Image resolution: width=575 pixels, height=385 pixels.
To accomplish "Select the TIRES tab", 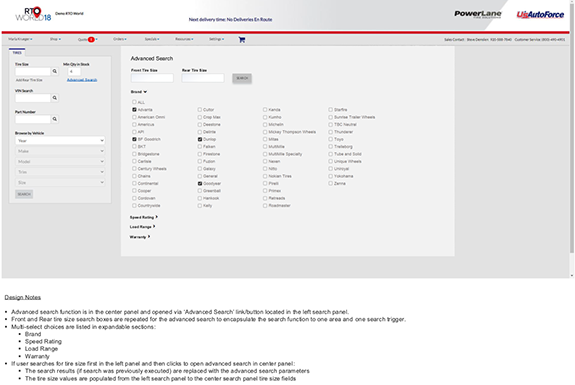I will click(x=17, y=52).
